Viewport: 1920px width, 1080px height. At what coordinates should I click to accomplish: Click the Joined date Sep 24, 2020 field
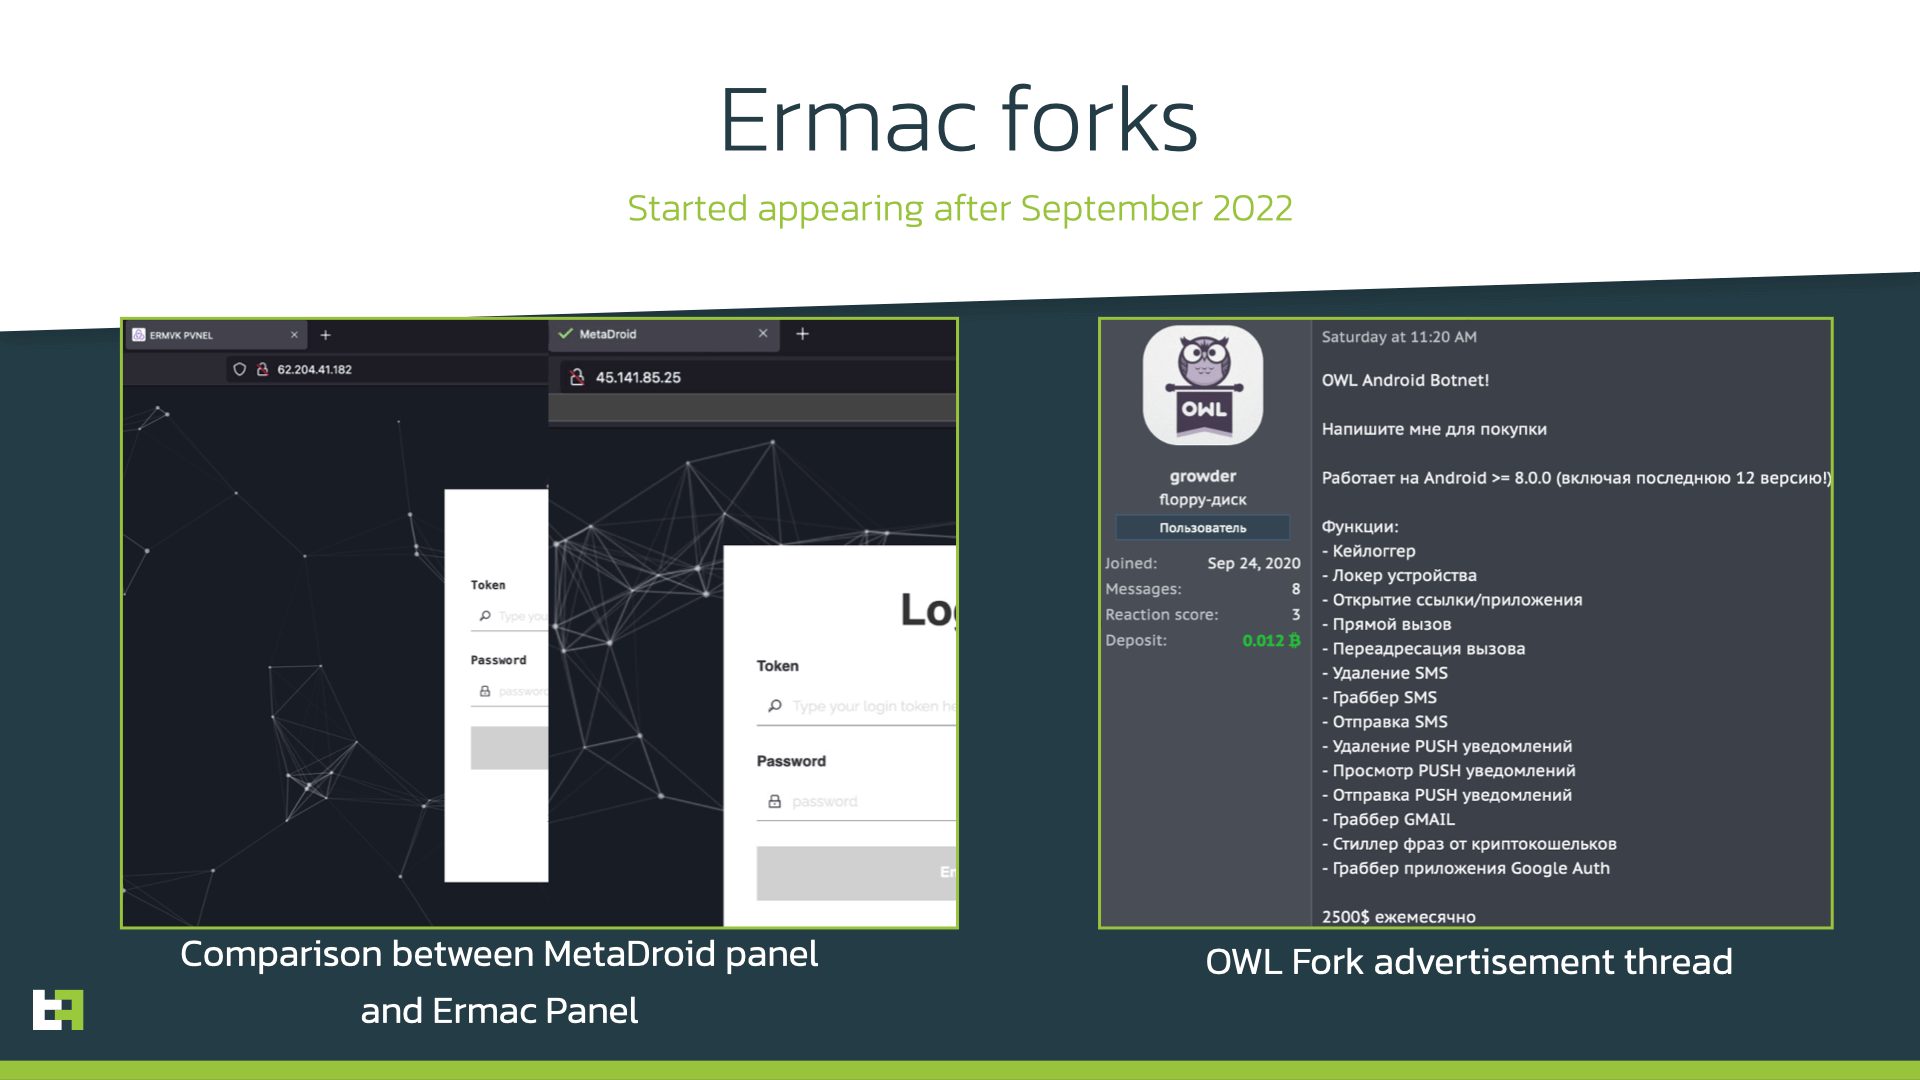coord(1253,563)
